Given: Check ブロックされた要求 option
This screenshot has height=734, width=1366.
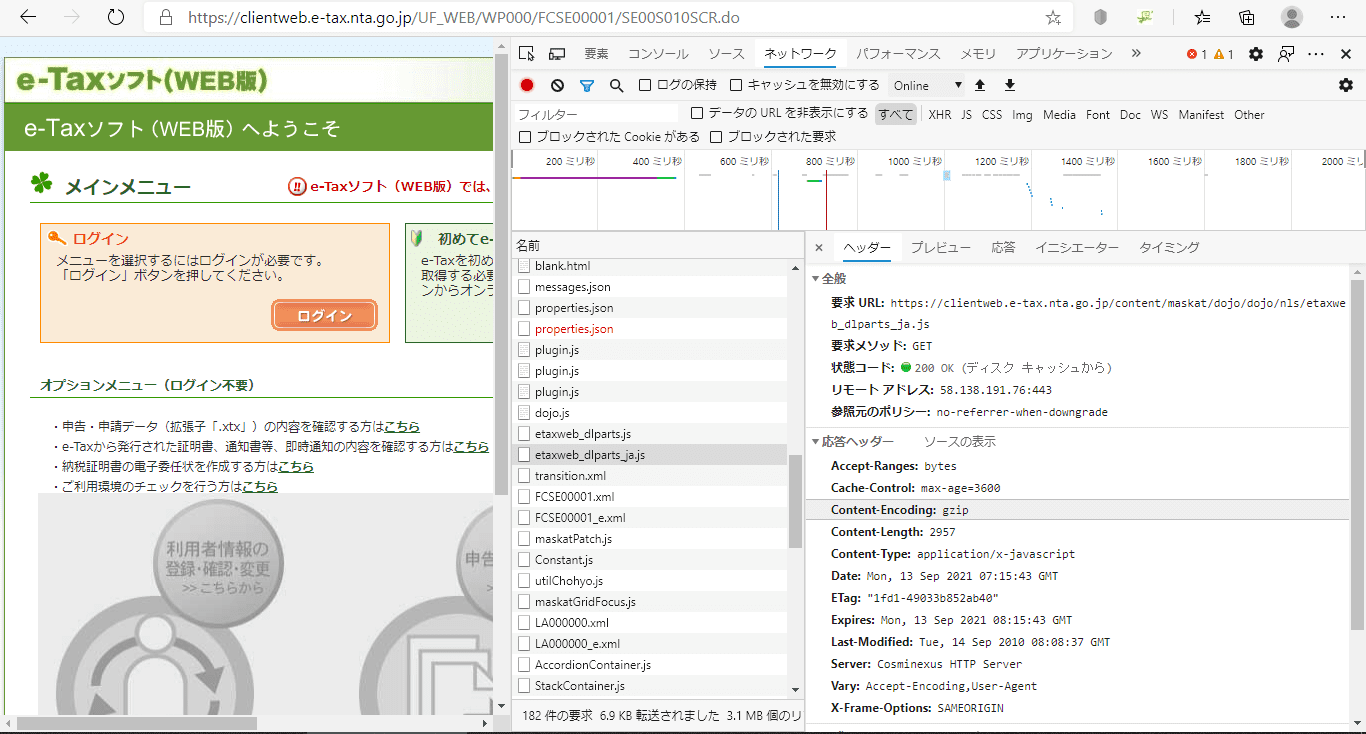Looking at the screenshot, I should pyautogui.click(x=716, y=137).
